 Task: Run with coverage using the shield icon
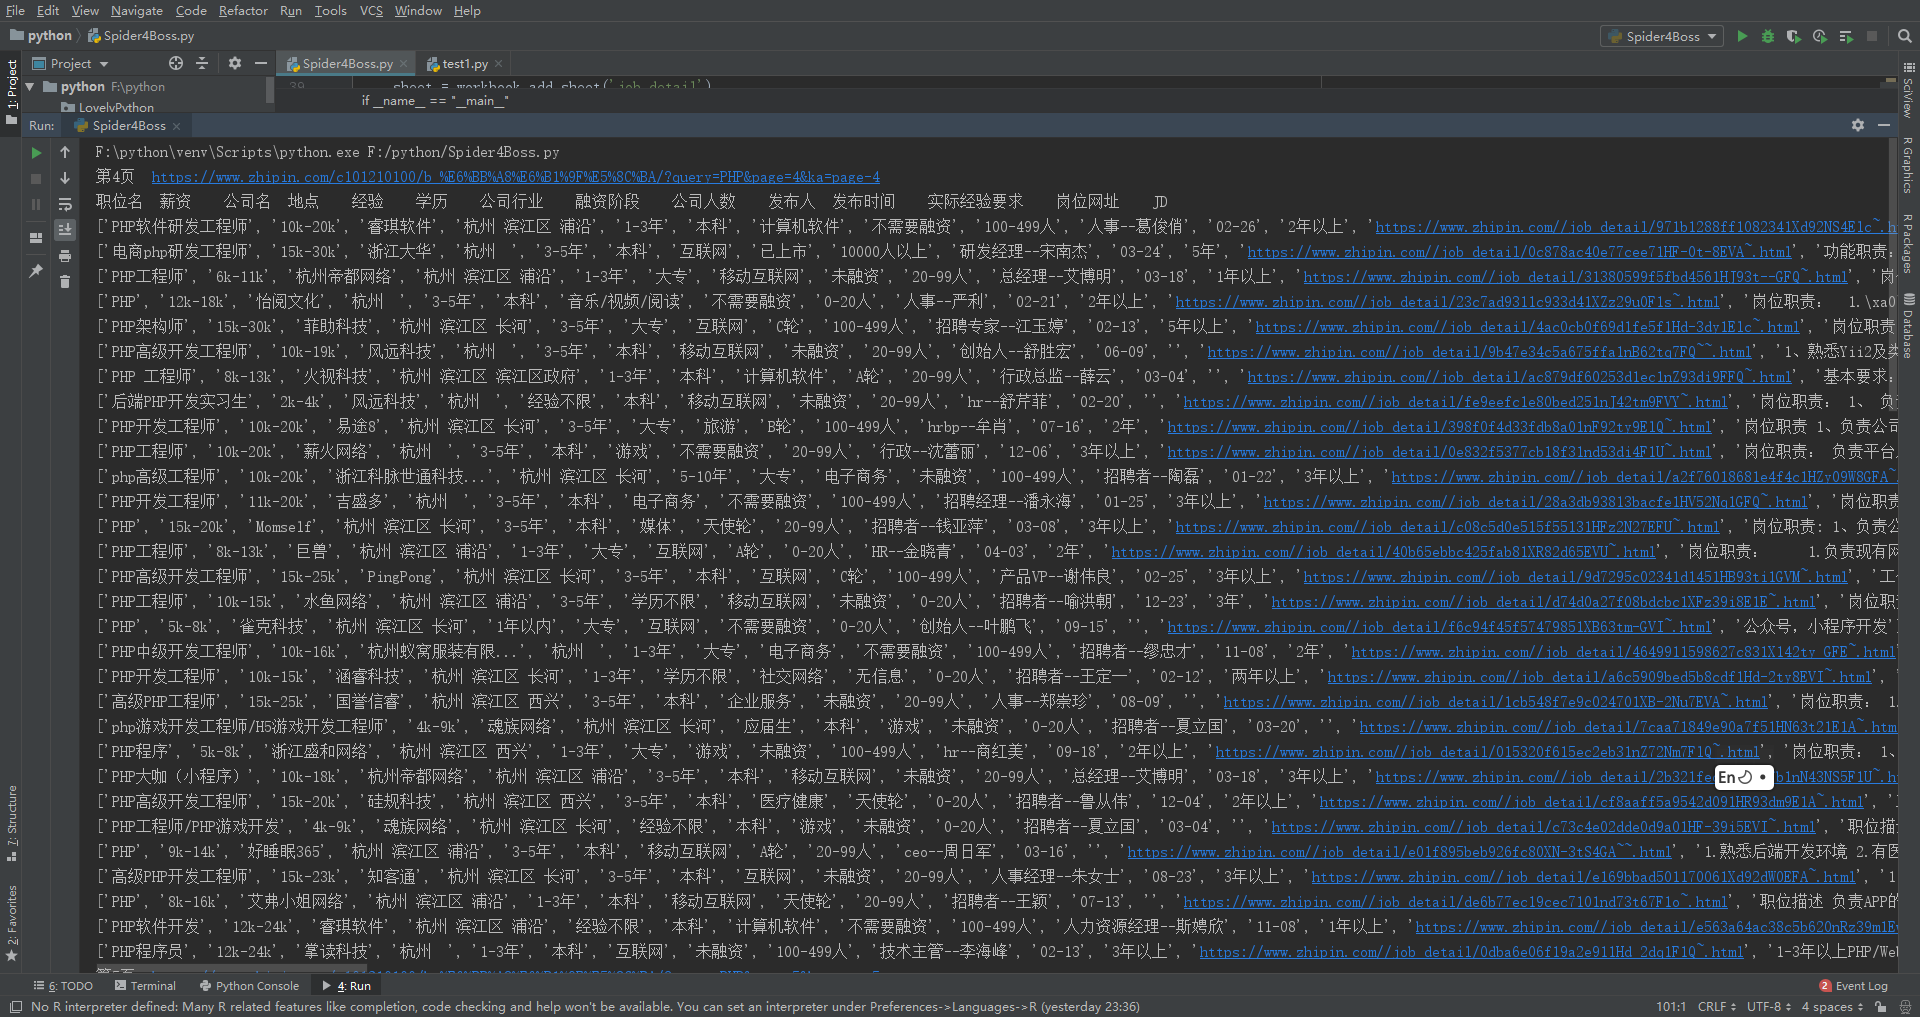(x=1794, y=36)
